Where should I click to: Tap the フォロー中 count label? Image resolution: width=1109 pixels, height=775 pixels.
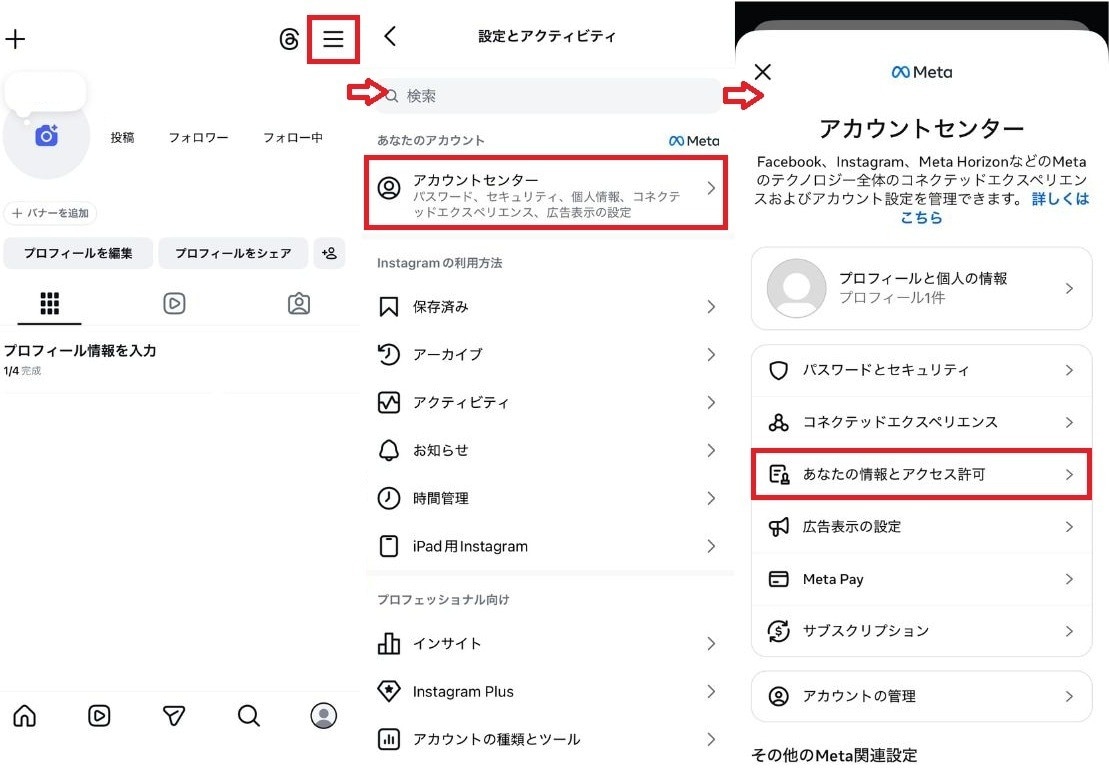(293, 137)
